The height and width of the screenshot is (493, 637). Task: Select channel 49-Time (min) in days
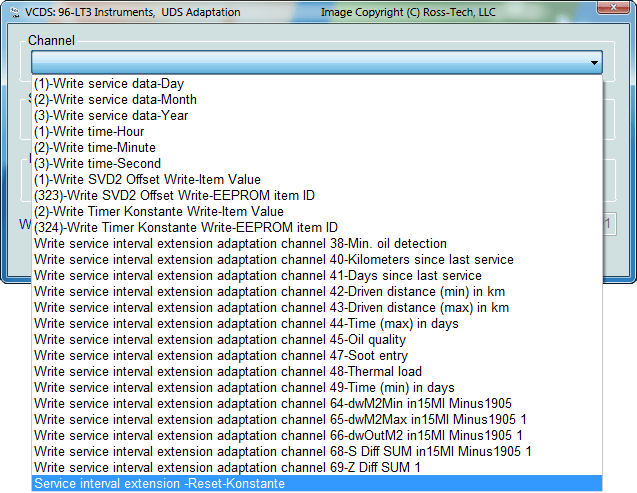click(x=317, y=387)
